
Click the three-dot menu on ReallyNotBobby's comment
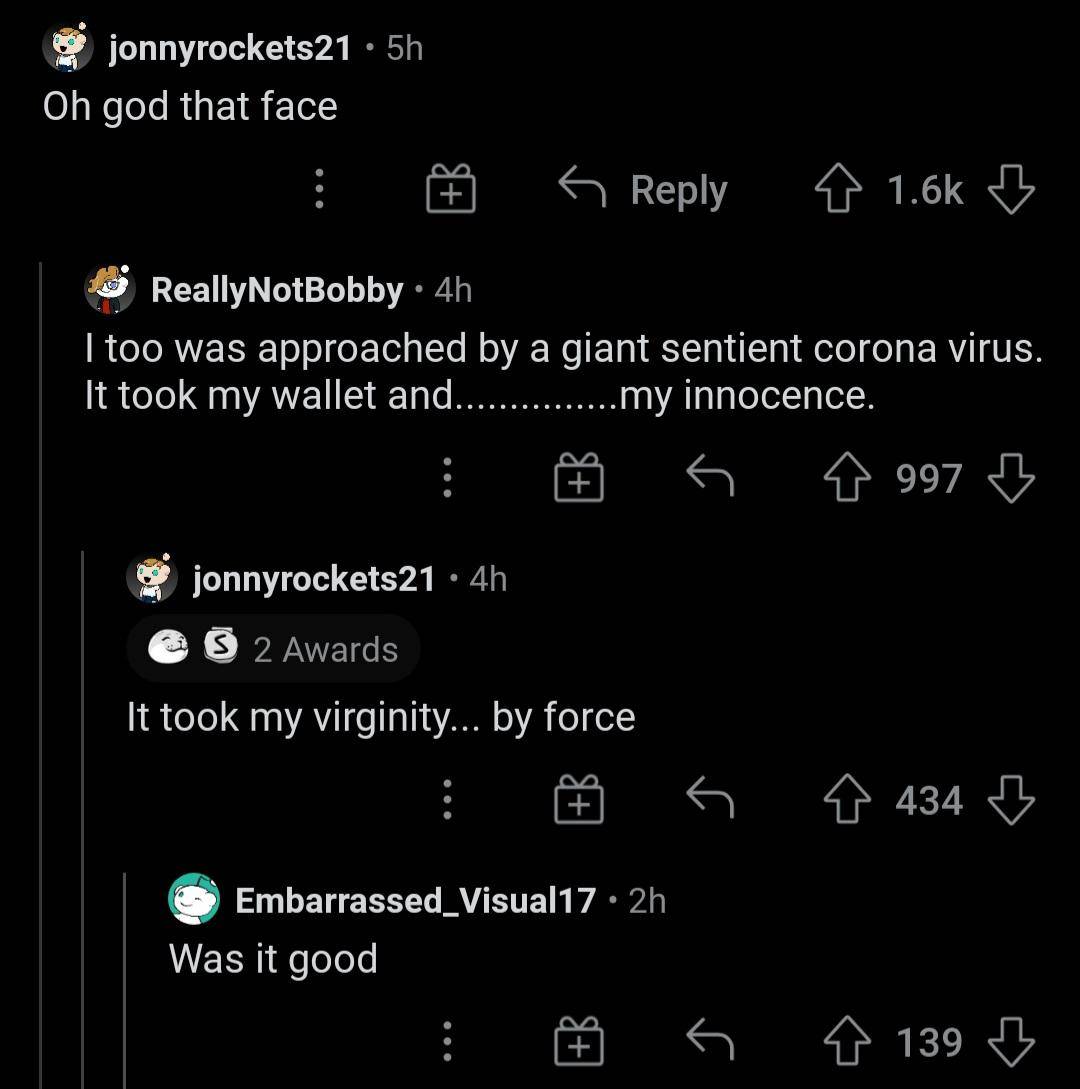coord(446,478)
